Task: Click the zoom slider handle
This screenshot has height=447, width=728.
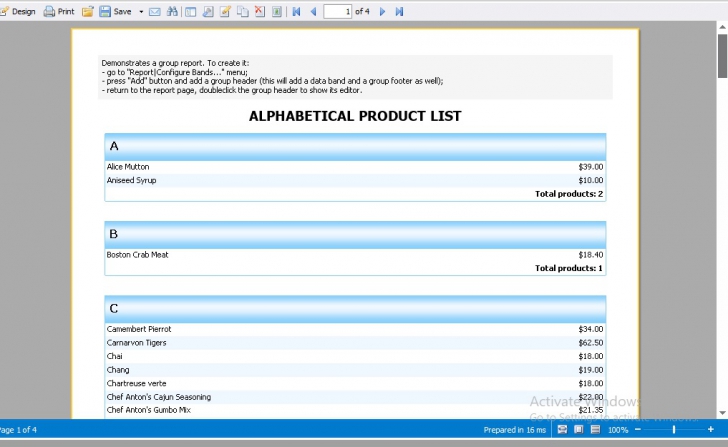Action: (674, 430)
